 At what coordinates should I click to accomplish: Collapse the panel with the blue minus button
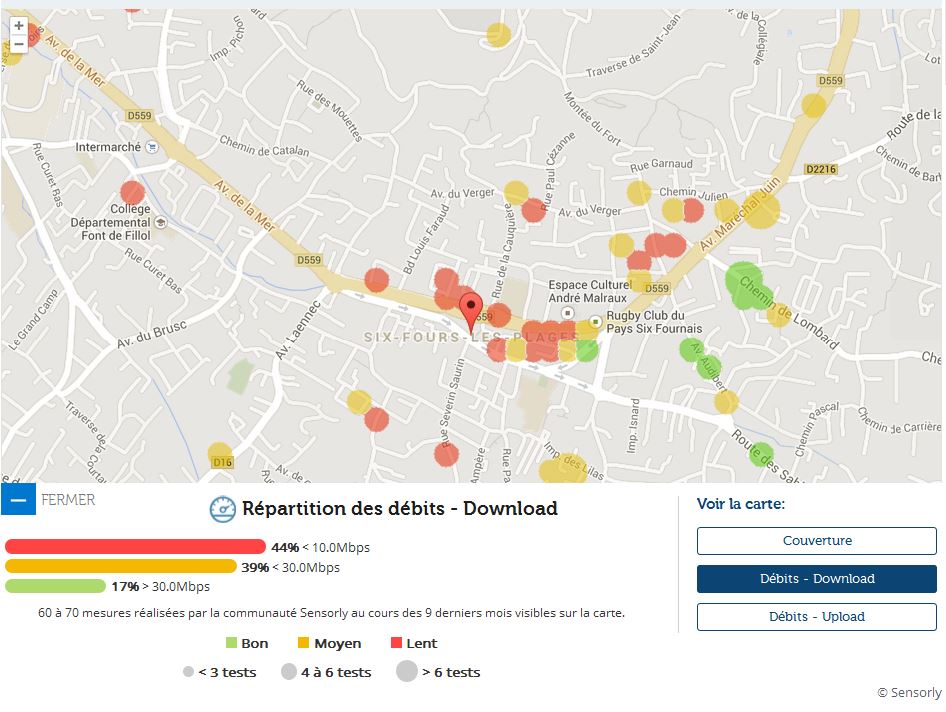(x=18, y=499)
